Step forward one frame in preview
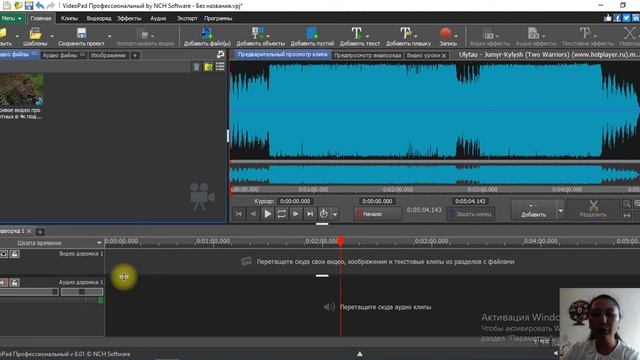The width and height of the screenshot is (640, 360). click(296, 213)
